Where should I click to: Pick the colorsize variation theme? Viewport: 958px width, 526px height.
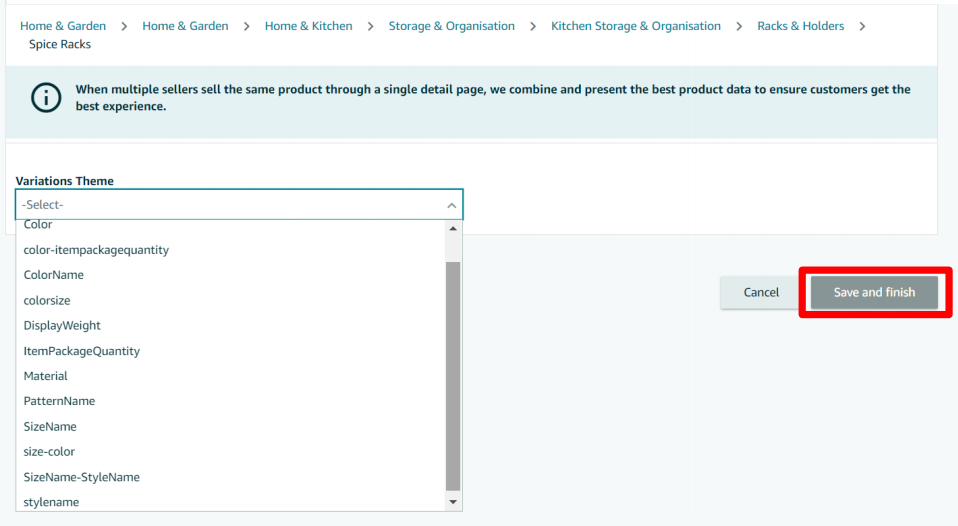pos(47,300)
